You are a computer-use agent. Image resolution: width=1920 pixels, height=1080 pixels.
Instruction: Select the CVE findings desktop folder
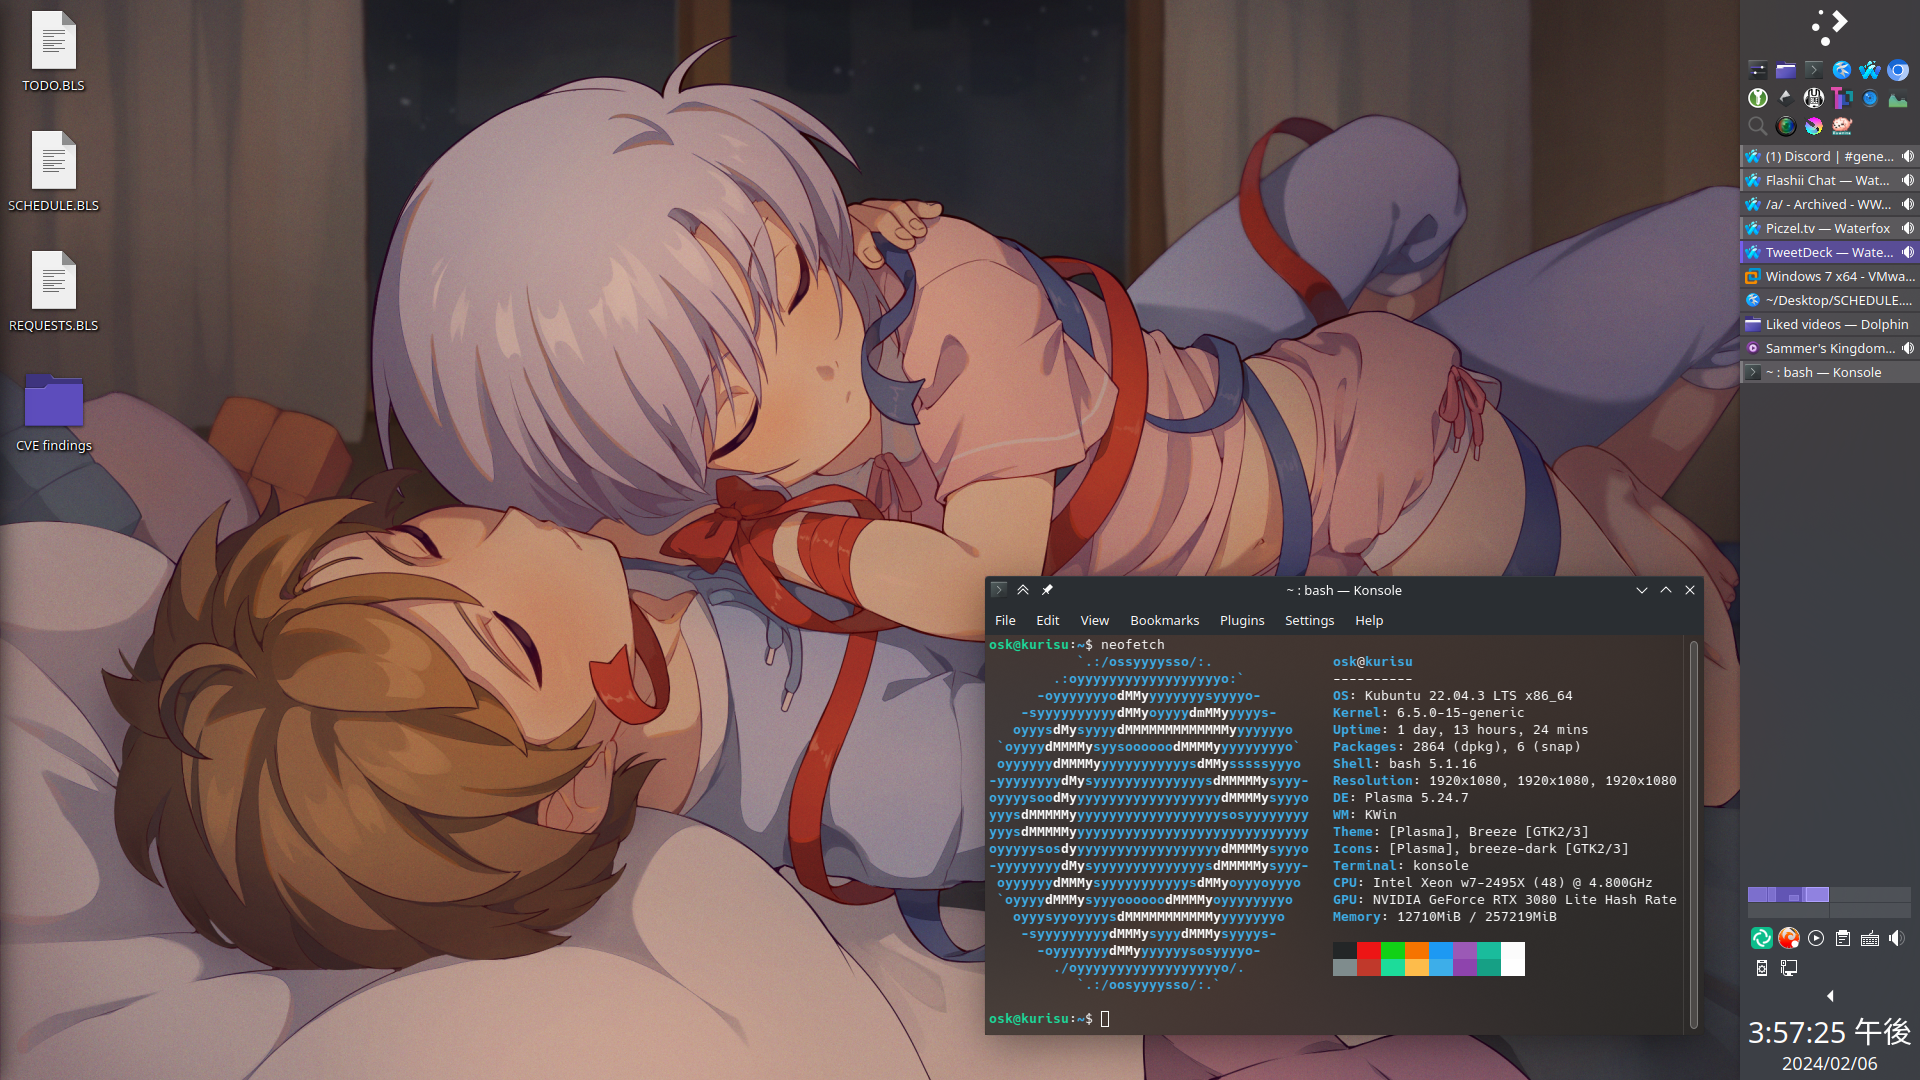coord(53,412)
